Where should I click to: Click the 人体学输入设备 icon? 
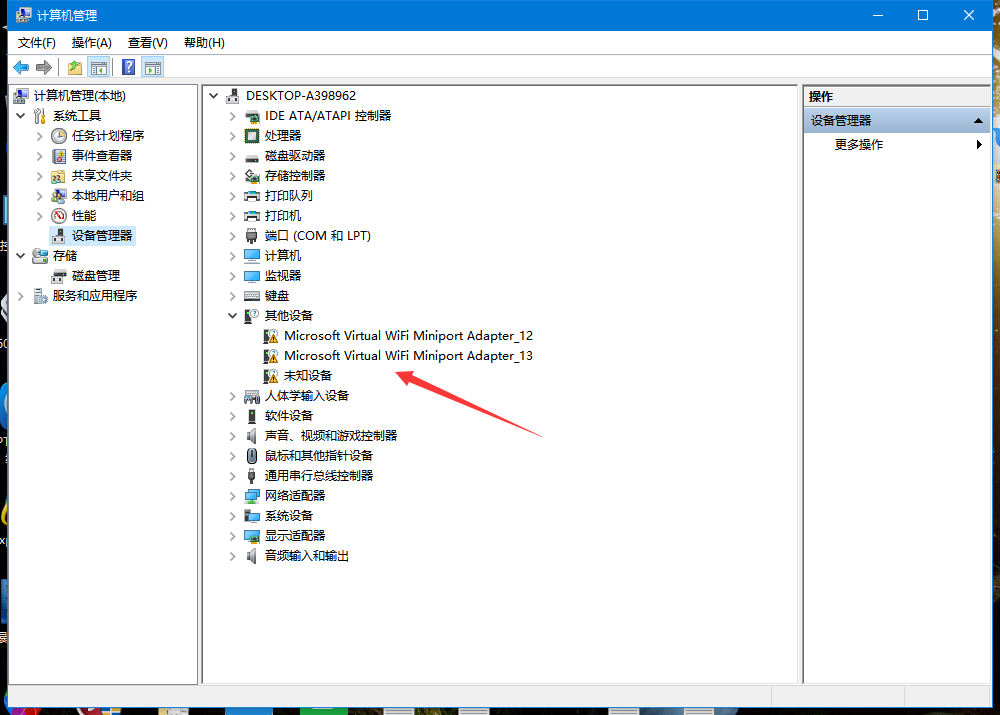tap(253, 396)
